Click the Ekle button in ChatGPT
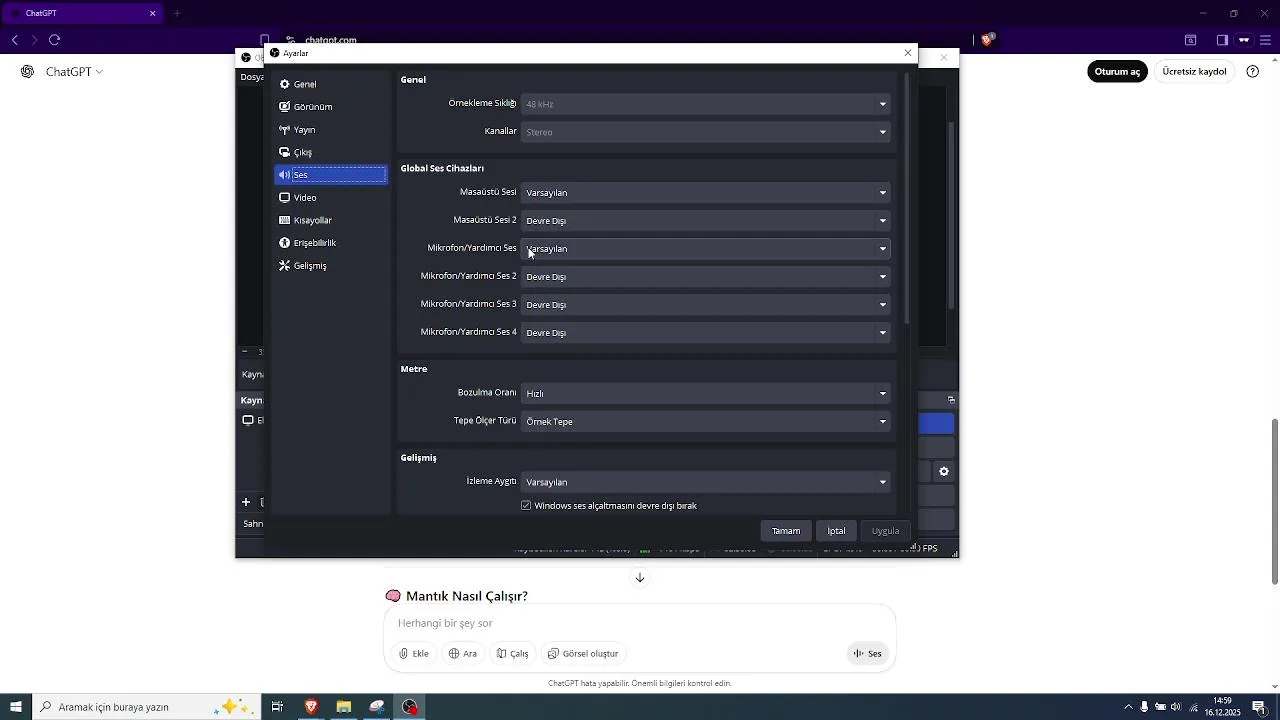 (414, 654)
